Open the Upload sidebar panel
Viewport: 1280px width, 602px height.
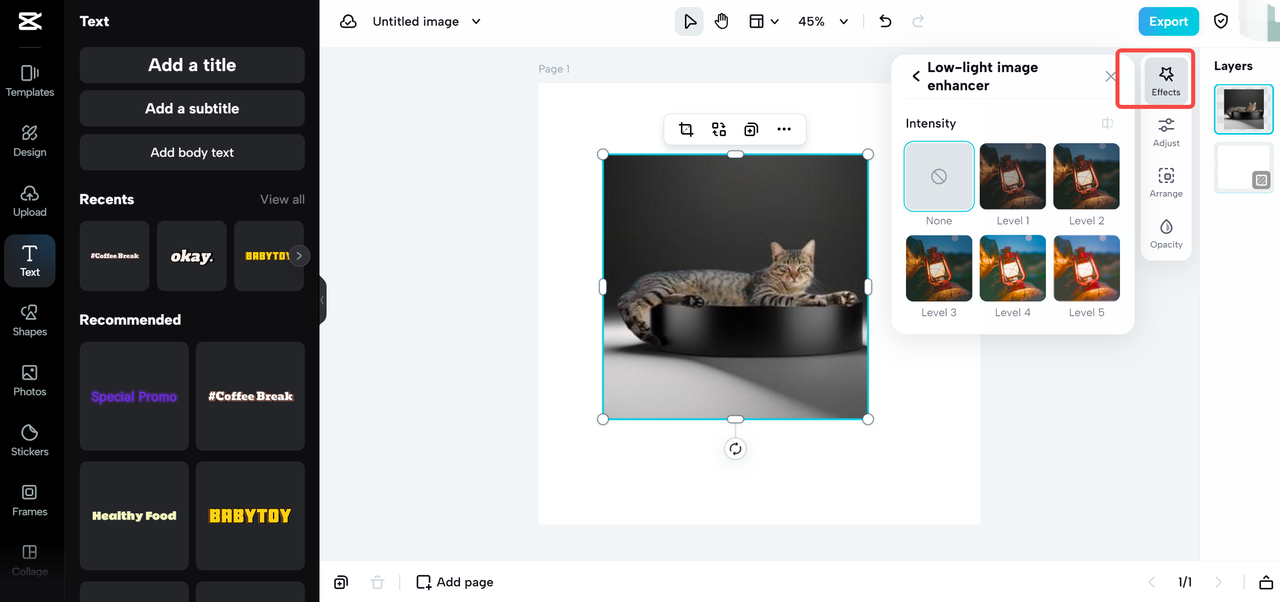tap(30, 201)
